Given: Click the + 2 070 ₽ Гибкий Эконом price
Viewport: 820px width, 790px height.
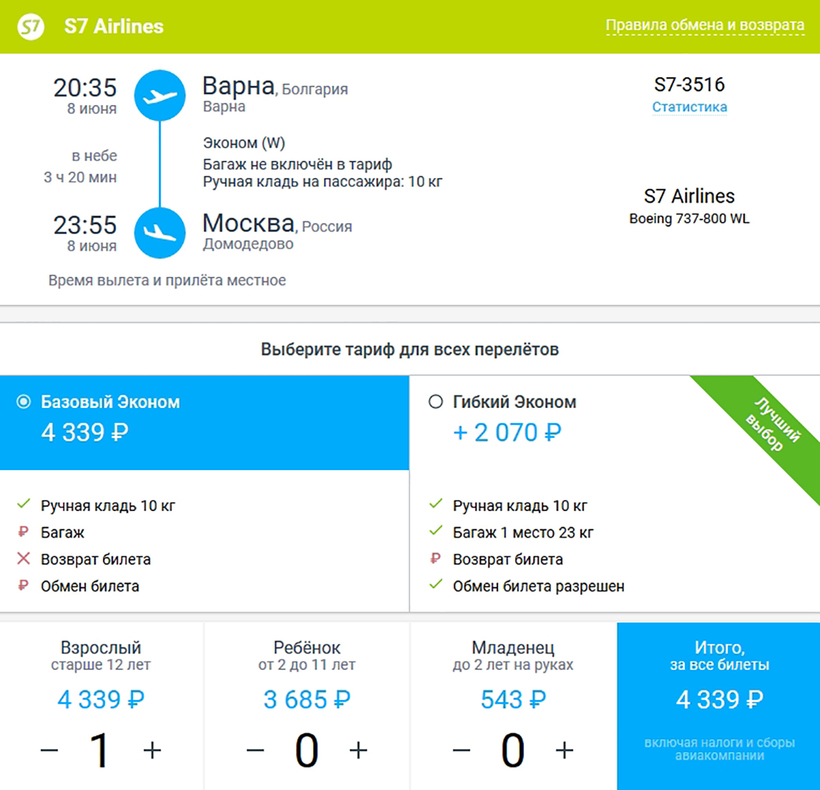Looking at the screenshot, I should [x=507, y=432].
